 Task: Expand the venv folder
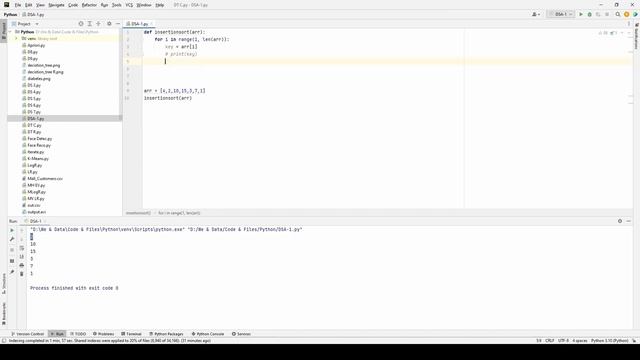(16, 38)
